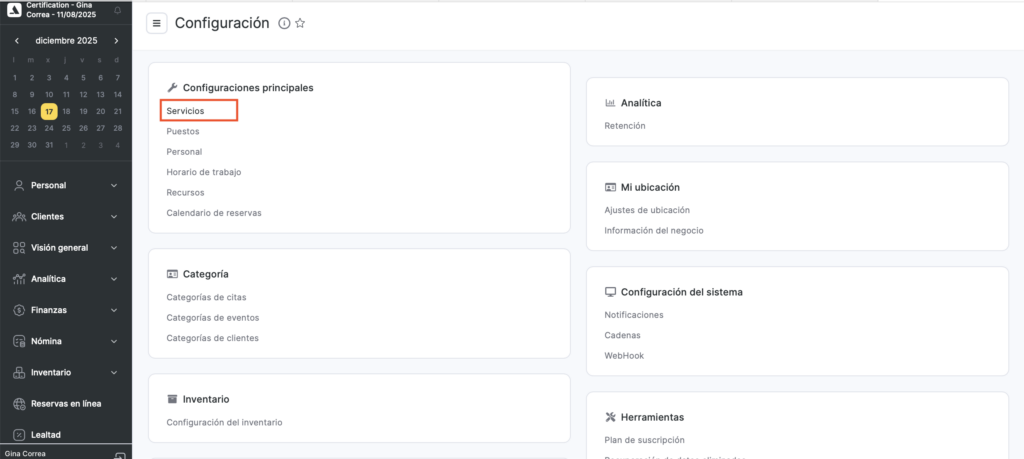Image resolution: width=1024 pixels, height=459 pixels.
Task: Go to previous month in calendar
Action: coord(16,41)
